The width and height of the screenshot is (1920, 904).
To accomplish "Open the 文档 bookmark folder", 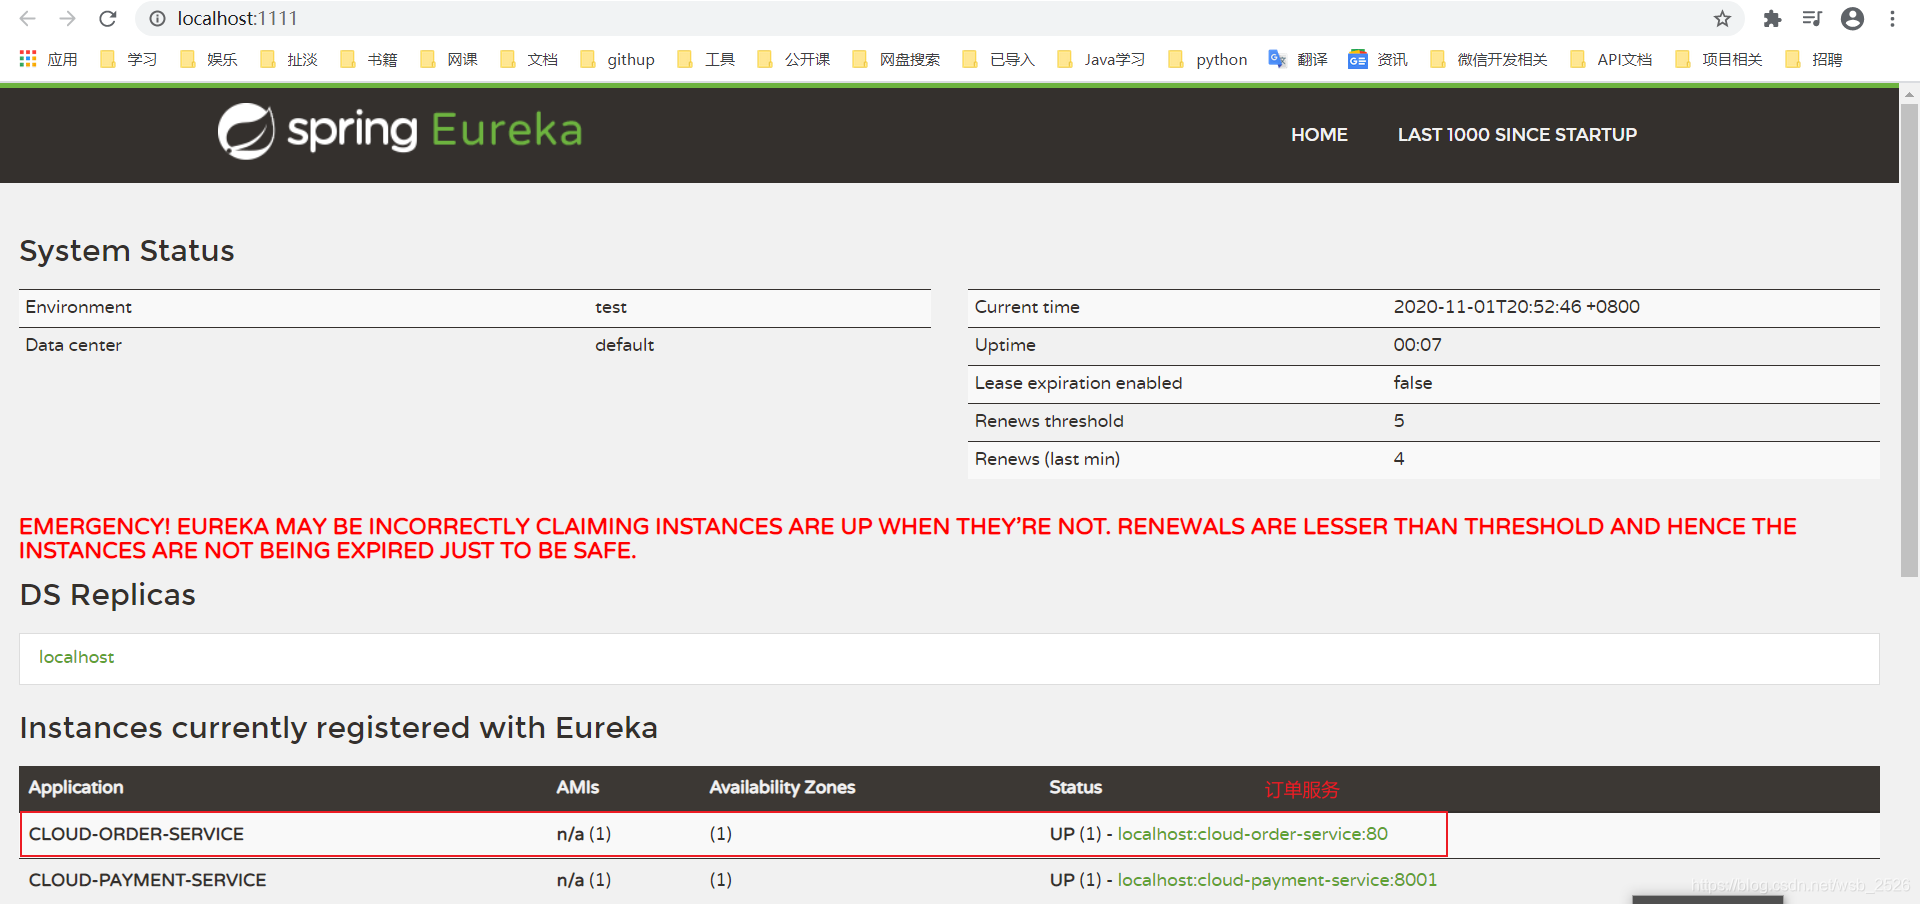I will click(528, 59).
